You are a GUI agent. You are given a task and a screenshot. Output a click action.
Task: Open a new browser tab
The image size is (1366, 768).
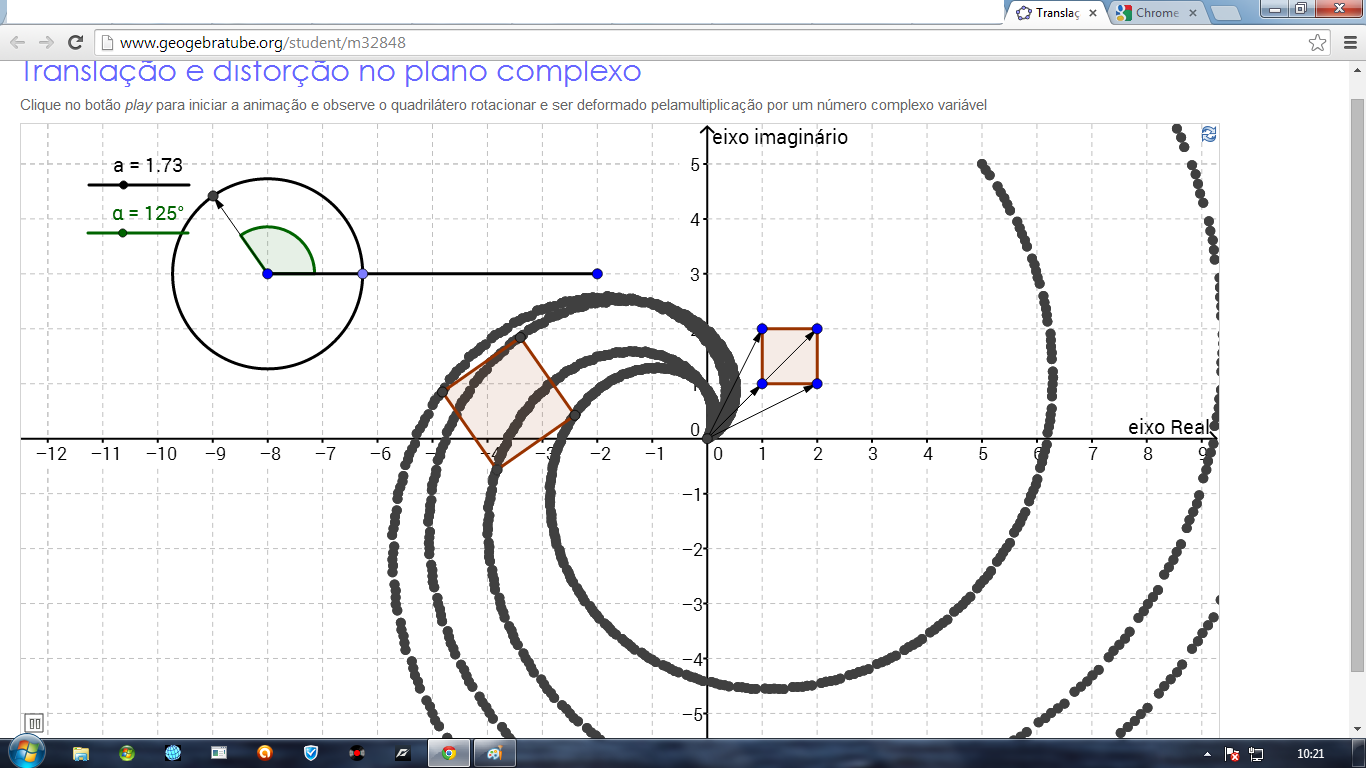point(1227,12)
